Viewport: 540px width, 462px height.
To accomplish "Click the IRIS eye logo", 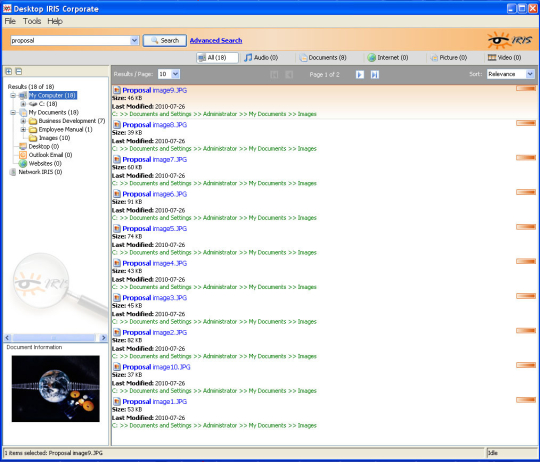I will pos(510,40).
